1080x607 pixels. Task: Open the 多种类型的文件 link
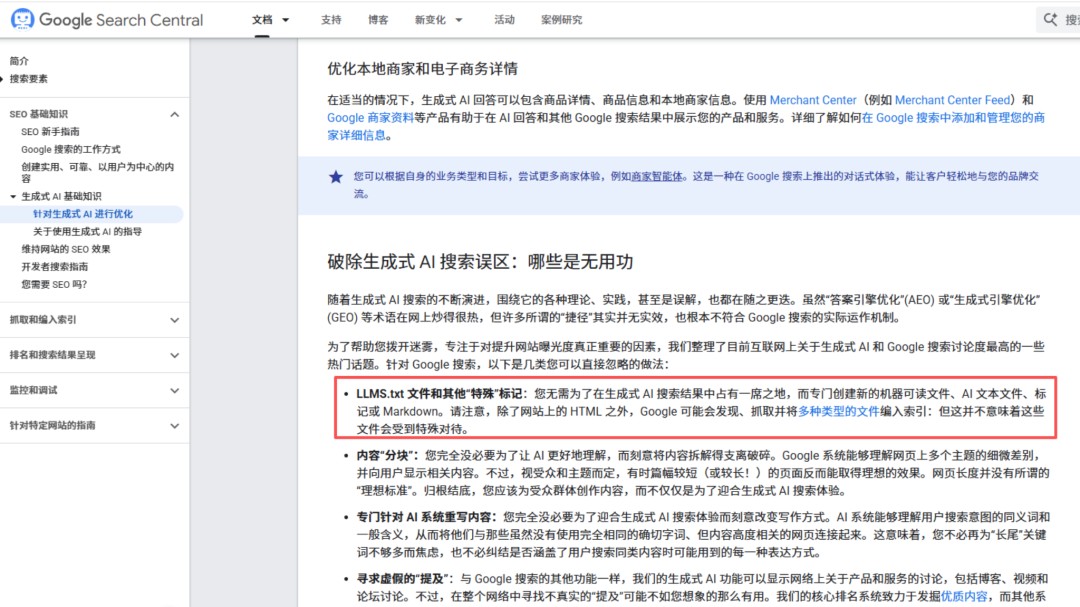pos(839,411)
